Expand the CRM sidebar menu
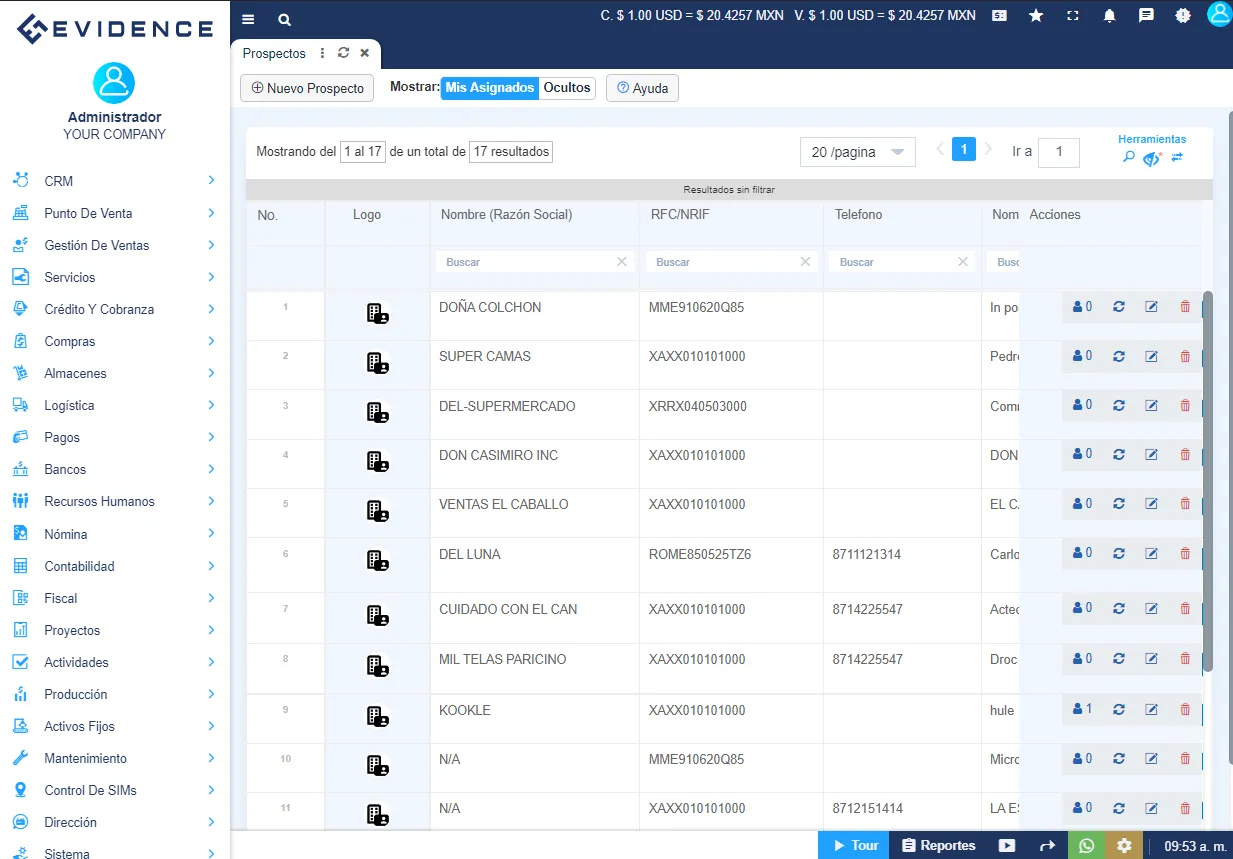 click(113, 181)
